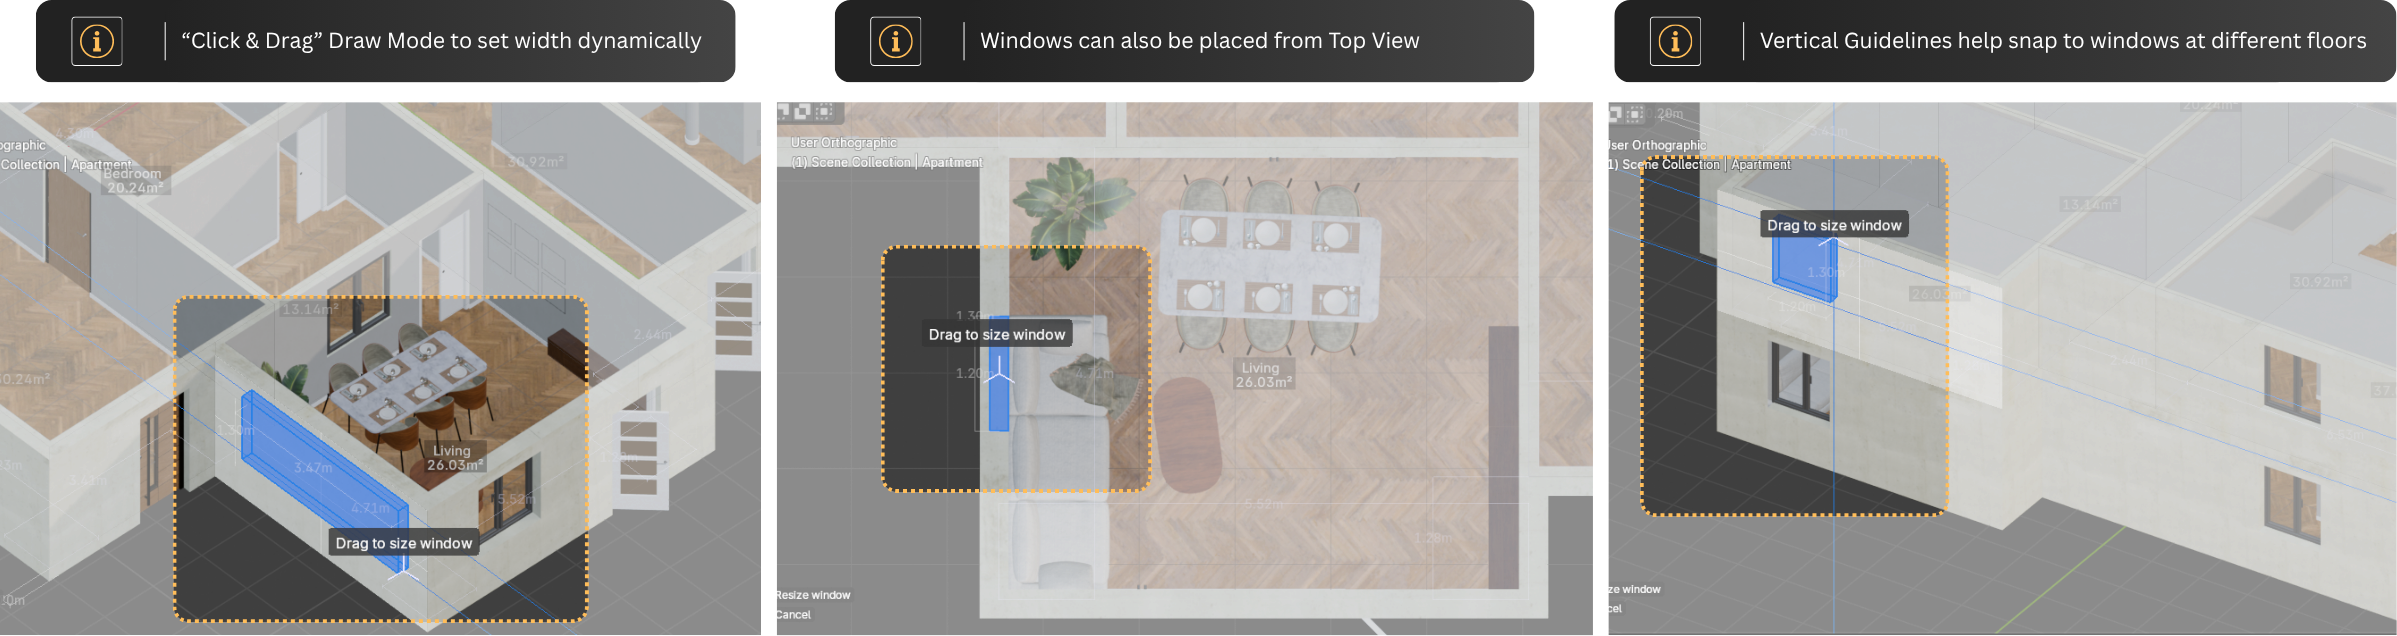Click the blue upper-floor window preview on facade

[x=1805, y=268]
